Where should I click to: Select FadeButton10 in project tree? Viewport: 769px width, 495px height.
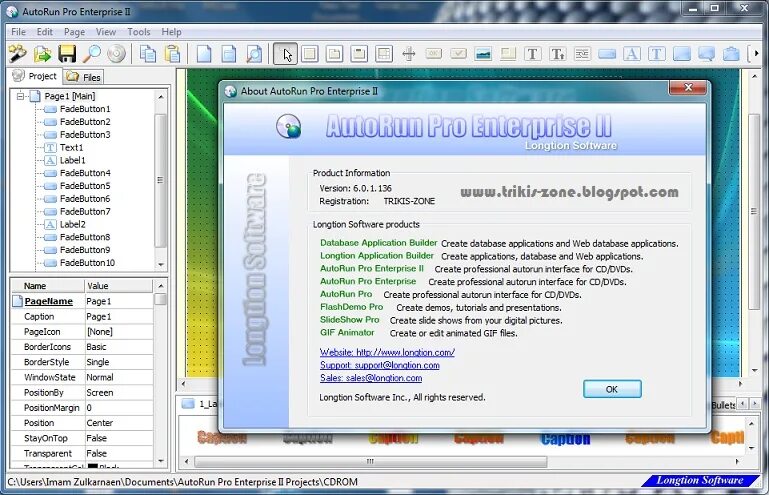87,262
